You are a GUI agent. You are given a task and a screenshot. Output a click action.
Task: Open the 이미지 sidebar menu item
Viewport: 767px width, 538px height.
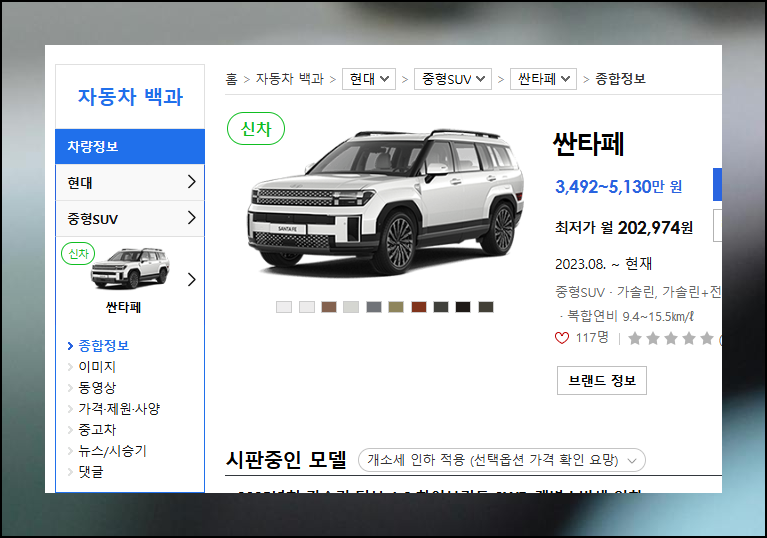(97, 367)
